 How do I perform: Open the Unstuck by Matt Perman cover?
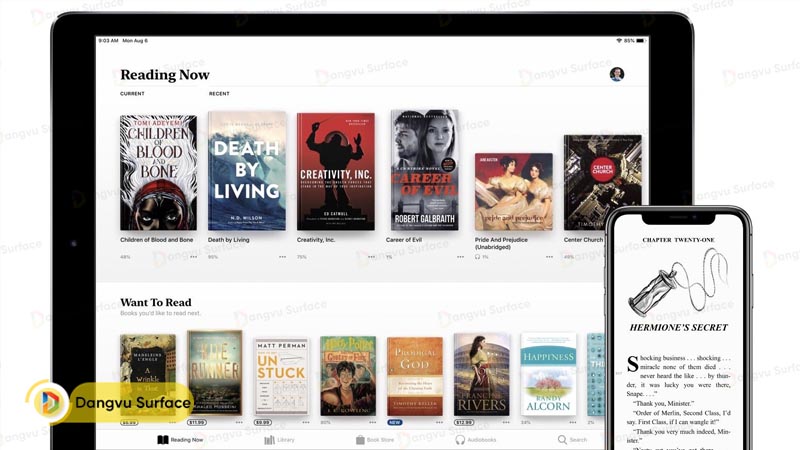pos(281,376)
